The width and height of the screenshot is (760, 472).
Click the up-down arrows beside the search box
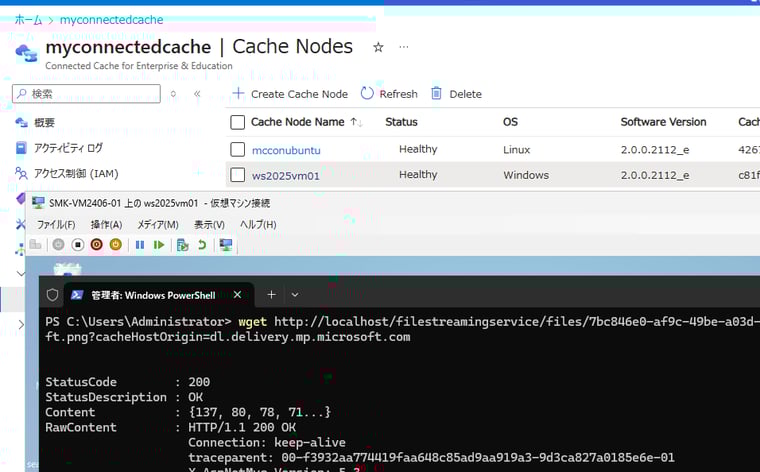(173, 94)
